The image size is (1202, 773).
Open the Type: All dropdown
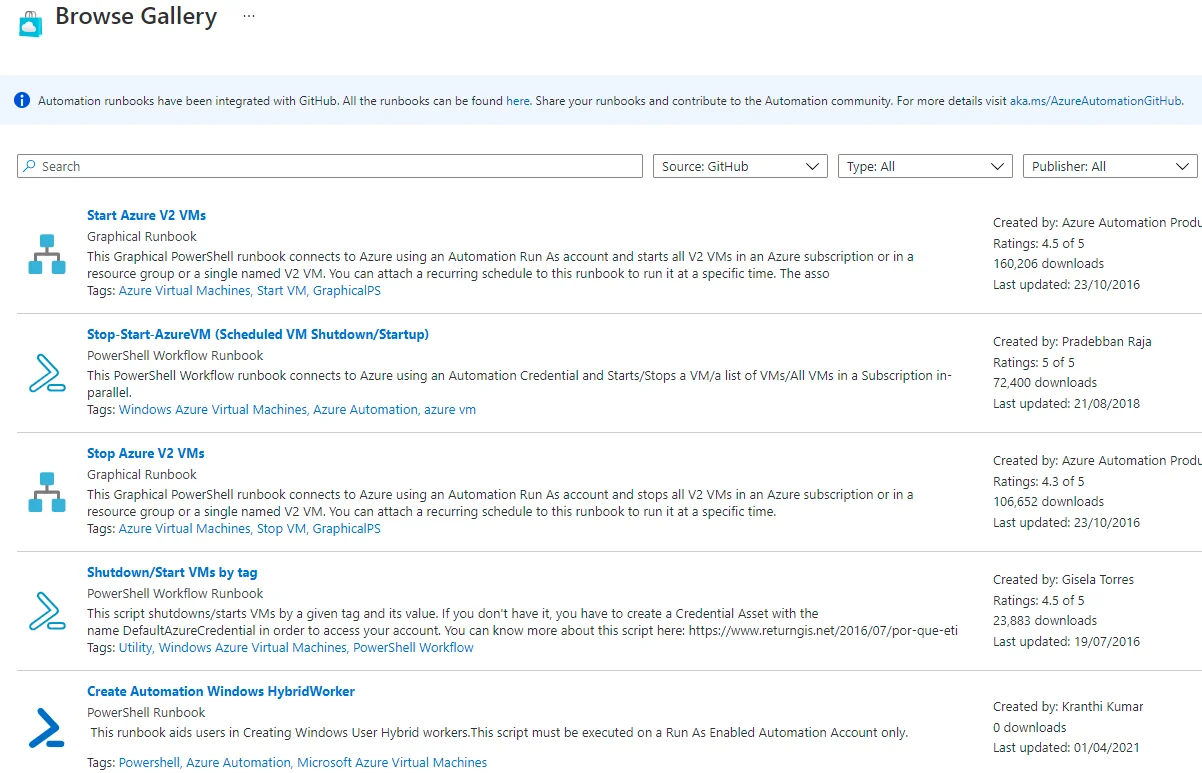(925, 166)
